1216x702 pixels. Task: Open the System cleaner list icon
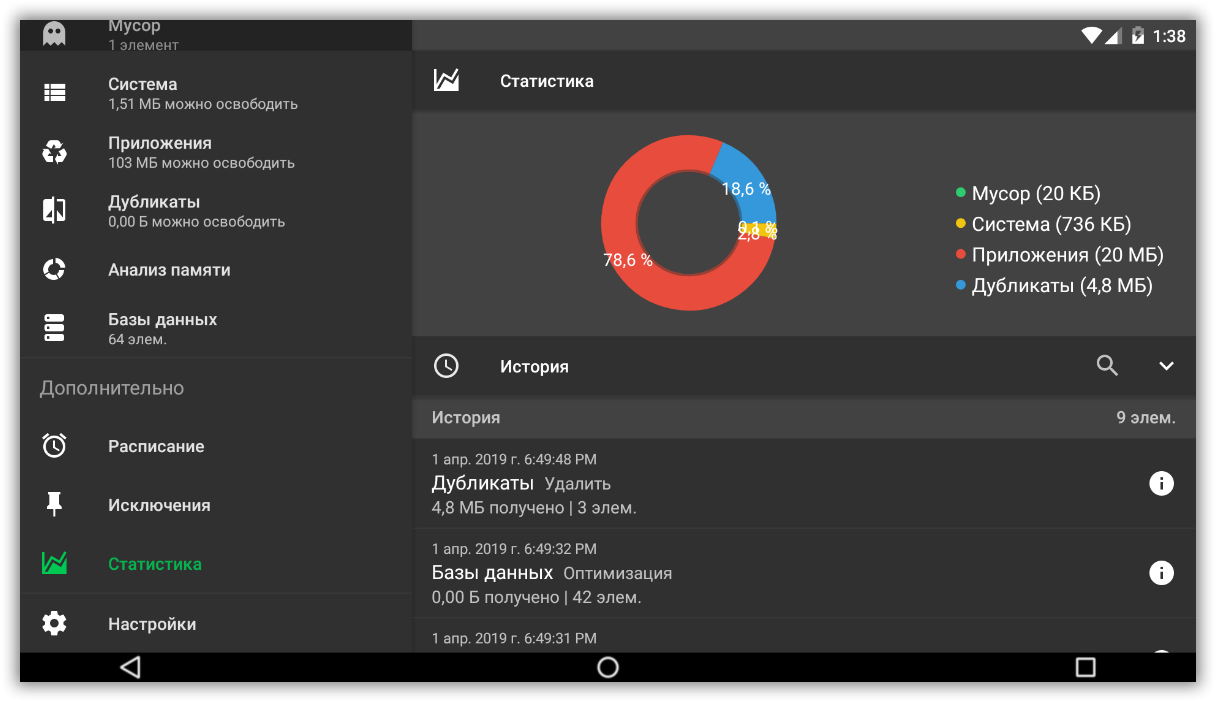[54, 93]
